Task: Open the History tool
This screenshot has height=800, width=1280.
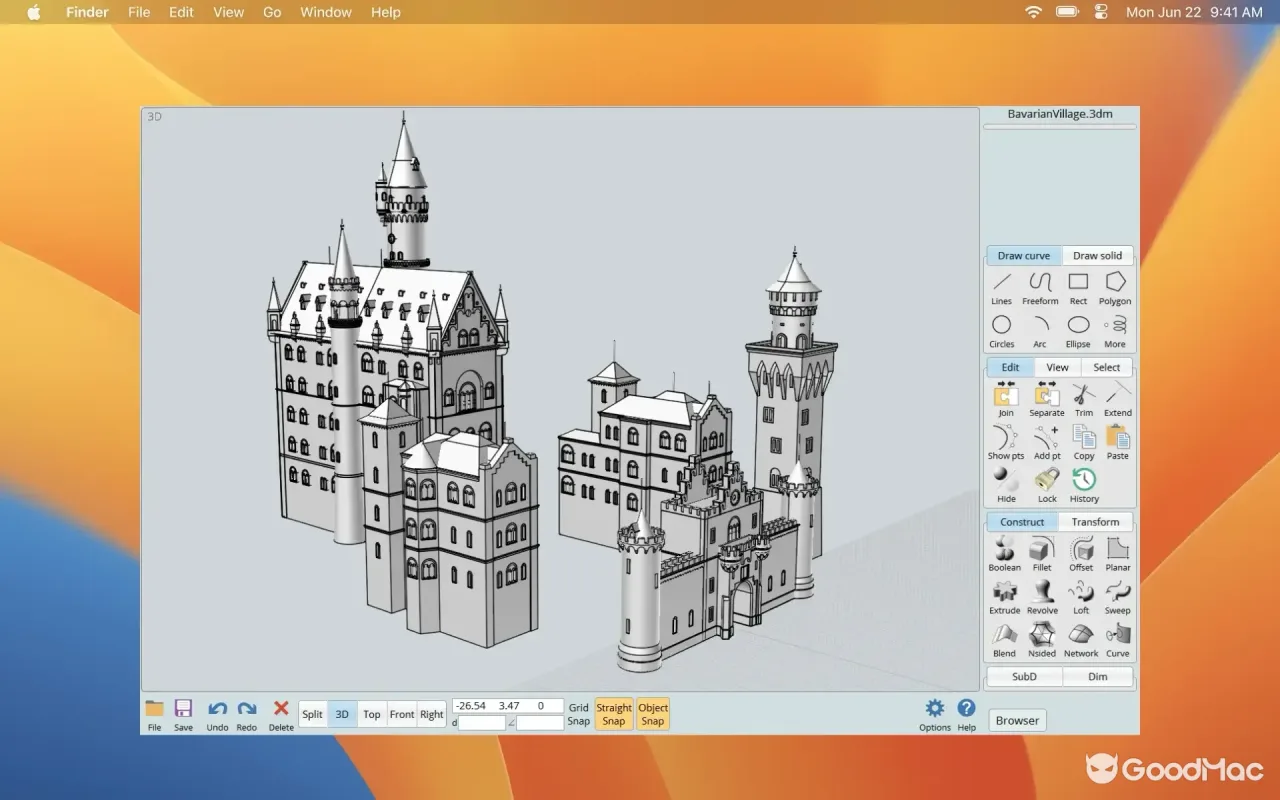Action: click(1084, 486)
